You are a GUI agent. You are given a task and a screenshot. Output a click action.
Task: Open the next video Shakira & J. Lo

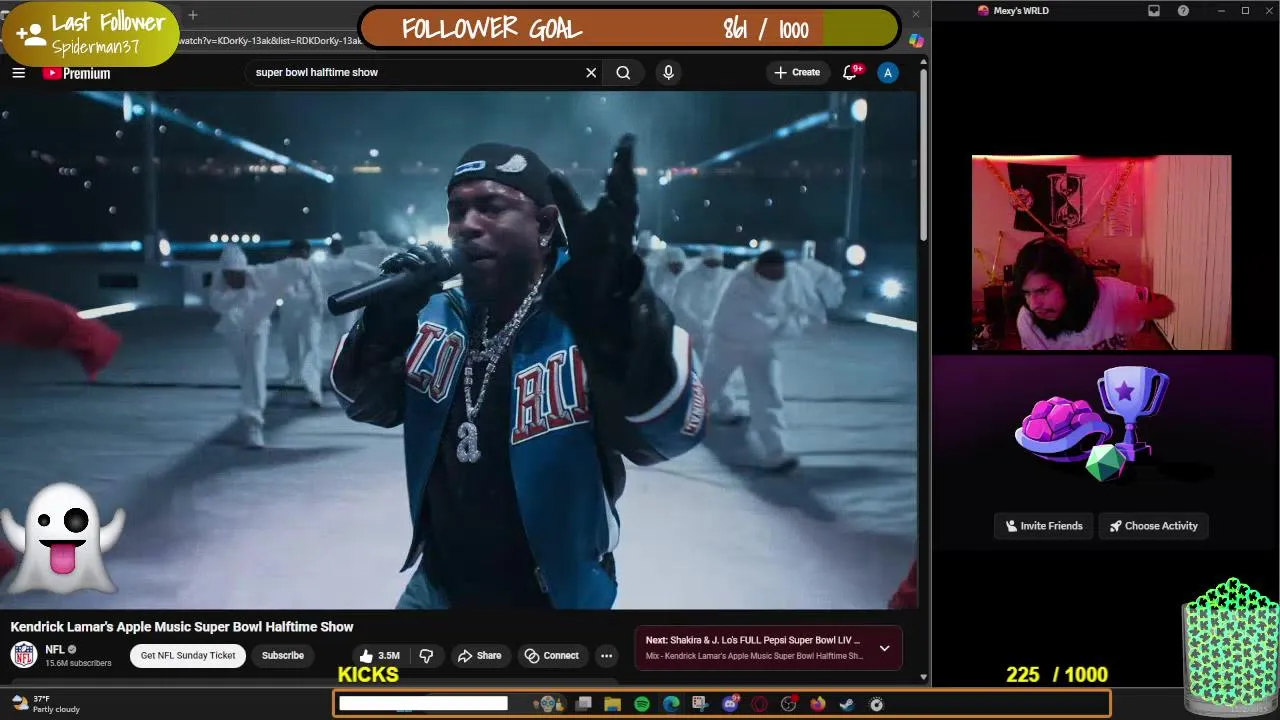(x=752, y=640)
